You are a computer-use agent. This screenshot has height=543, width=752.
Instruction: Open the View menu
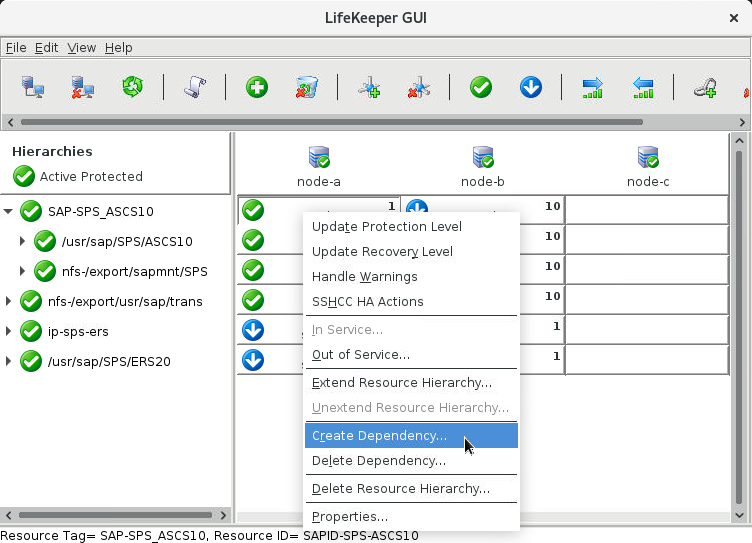point(82,47)
